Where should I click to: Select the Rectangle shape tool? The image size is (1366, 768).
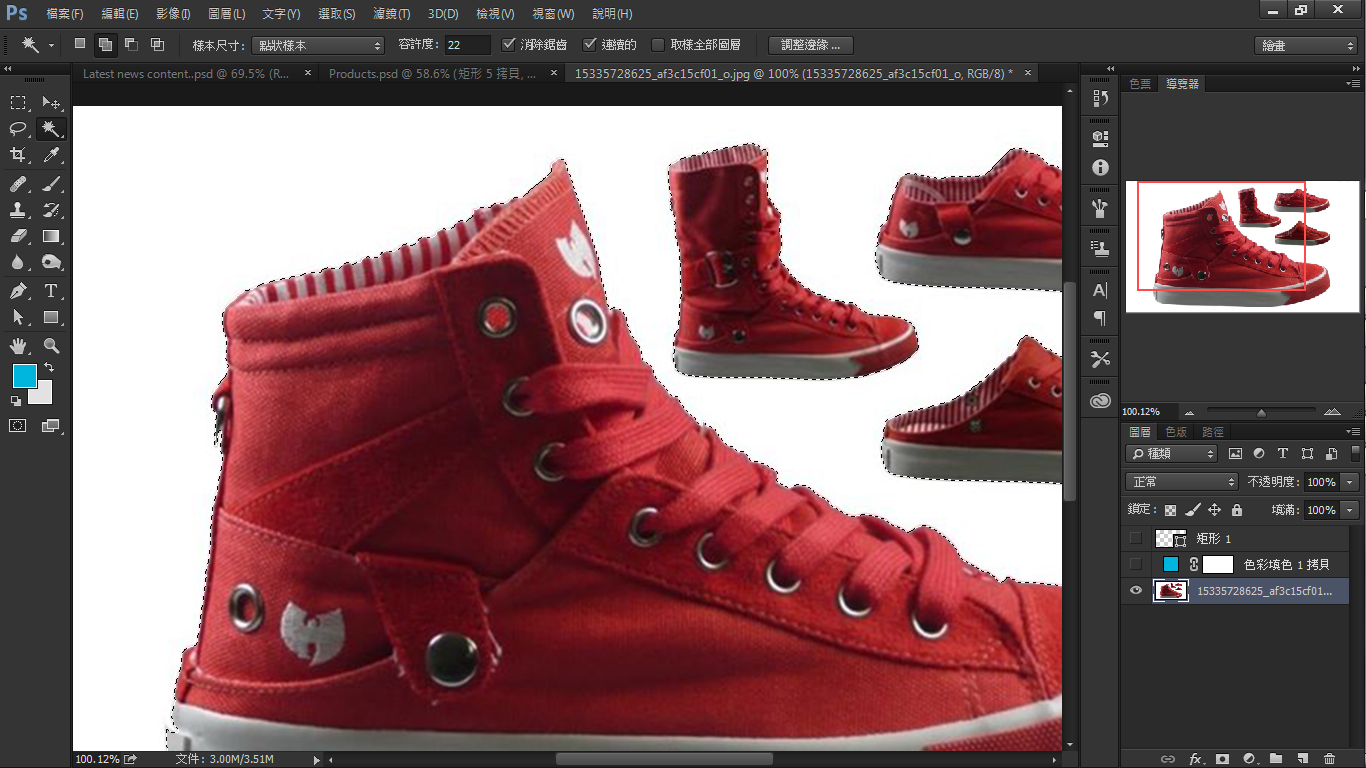click(x=51, y=317)
